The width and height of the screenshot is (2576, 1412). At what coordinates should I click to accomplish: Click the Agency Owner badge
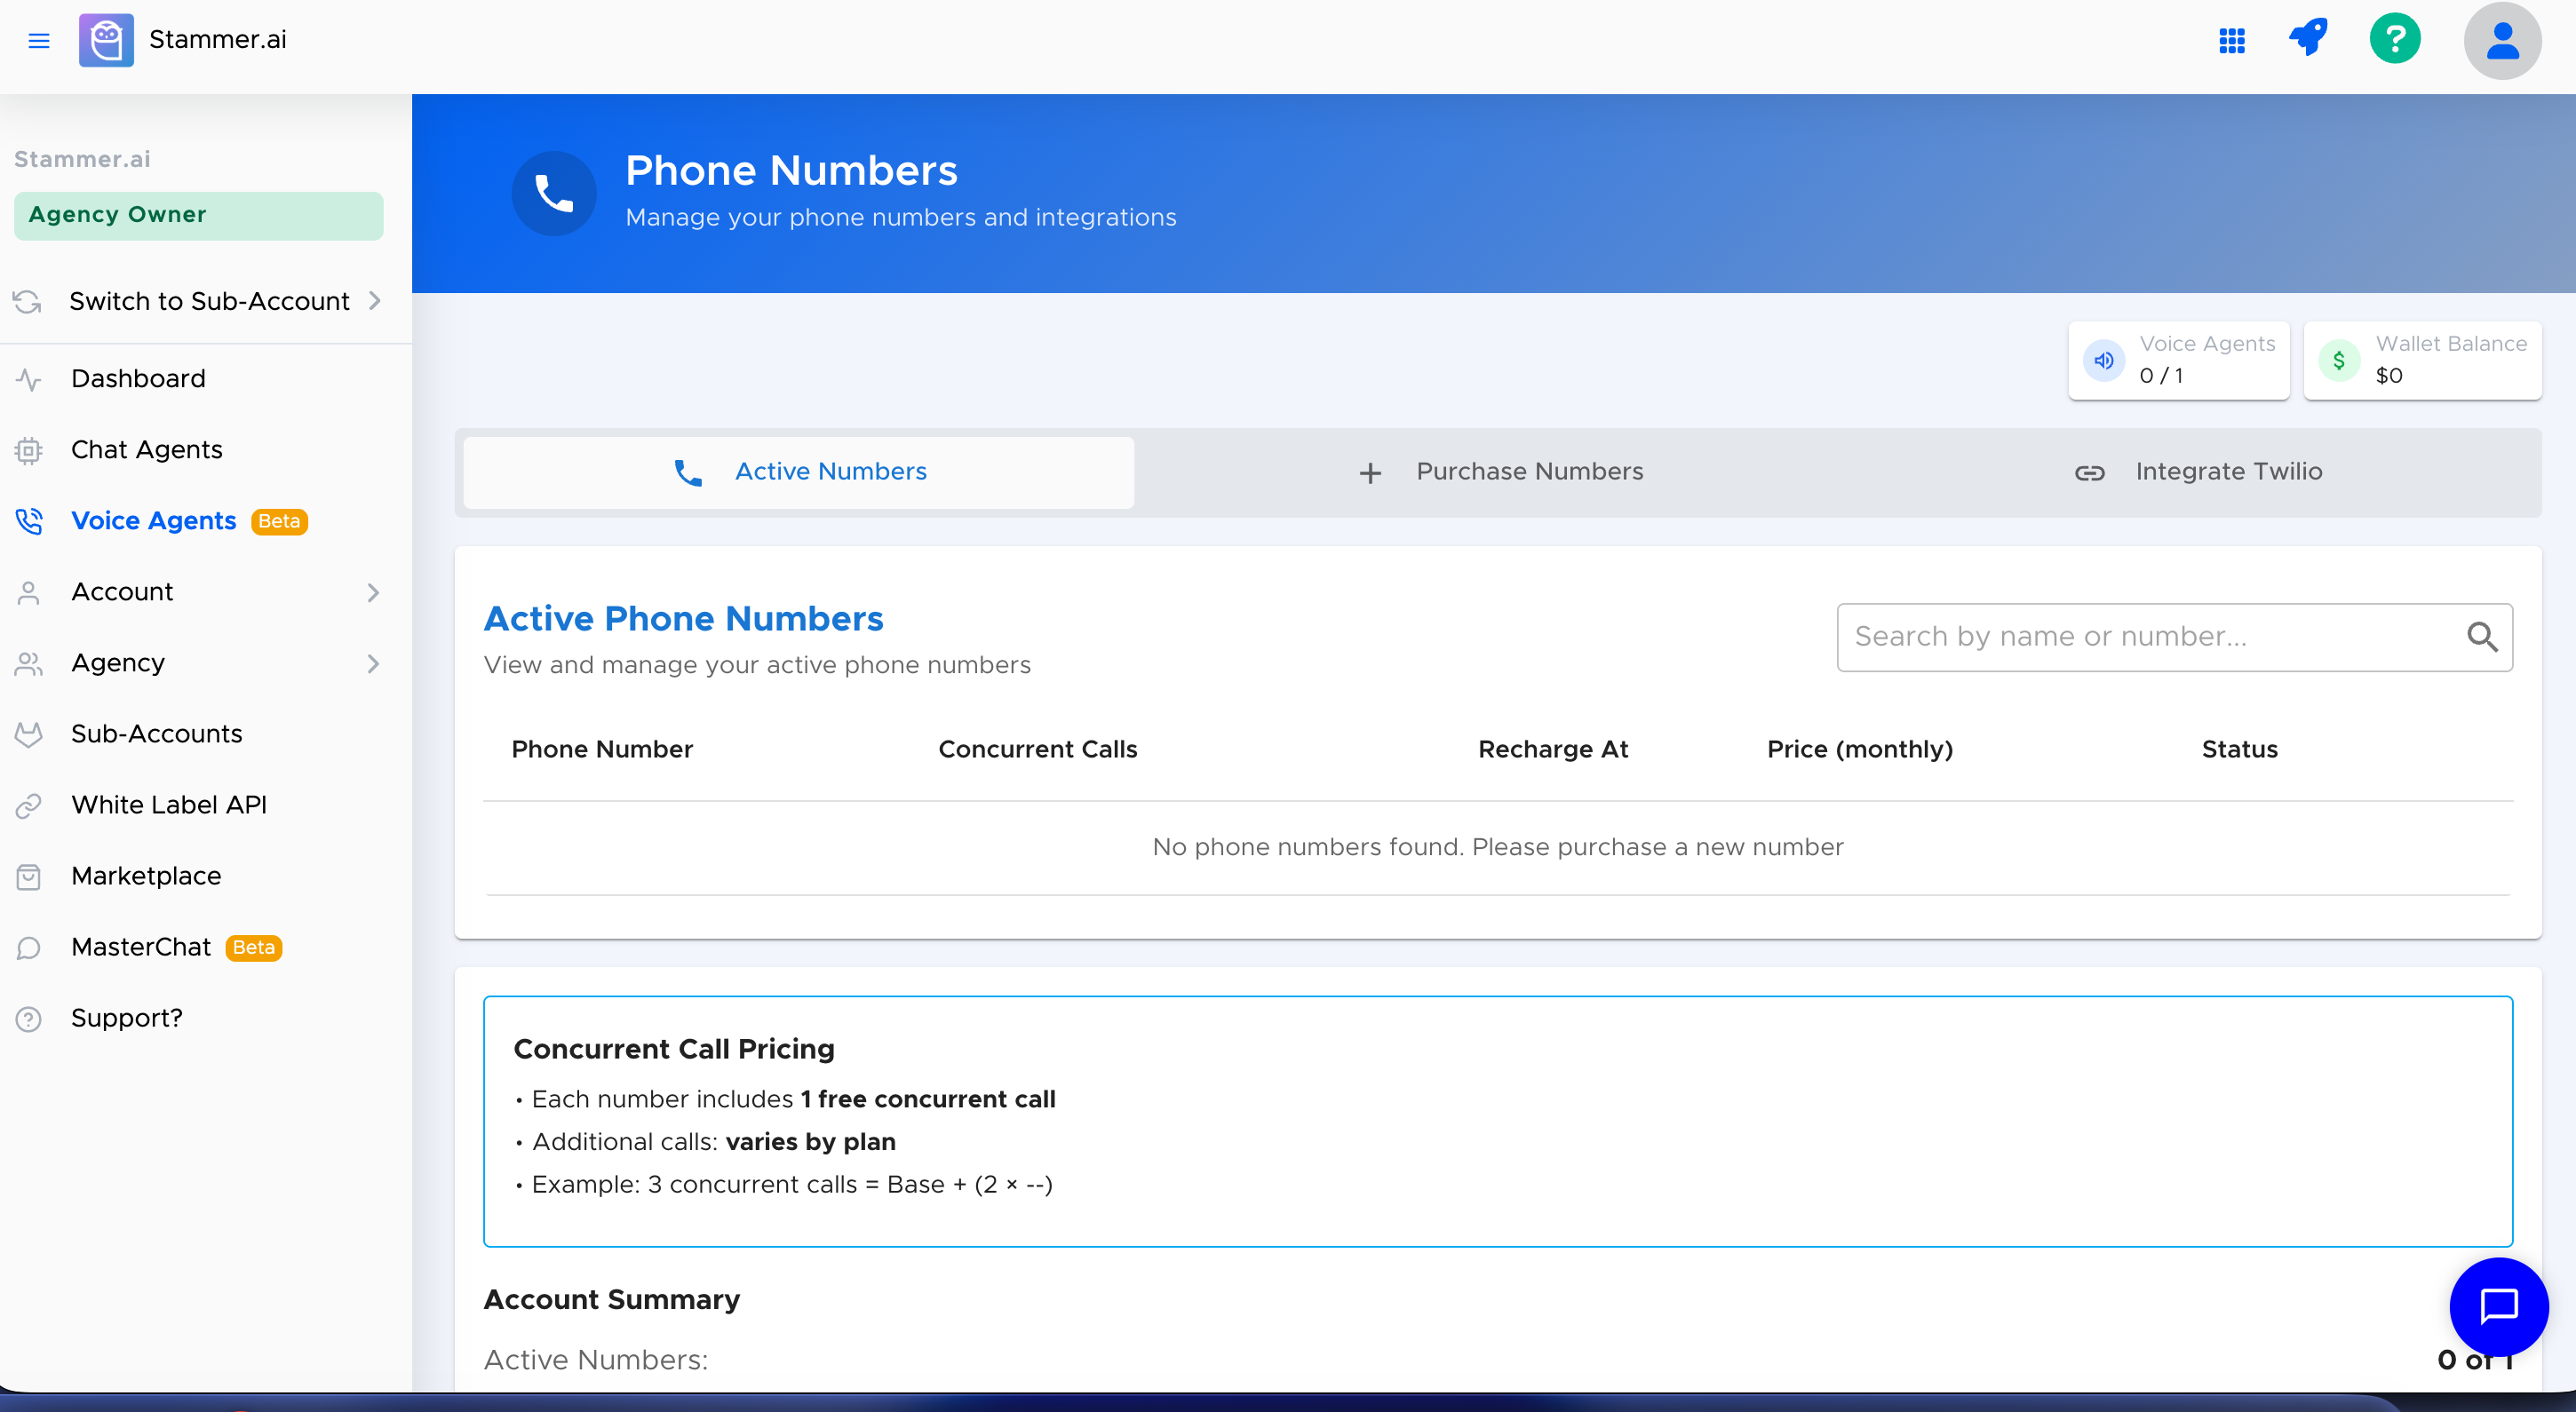click(x=198, y=214)
